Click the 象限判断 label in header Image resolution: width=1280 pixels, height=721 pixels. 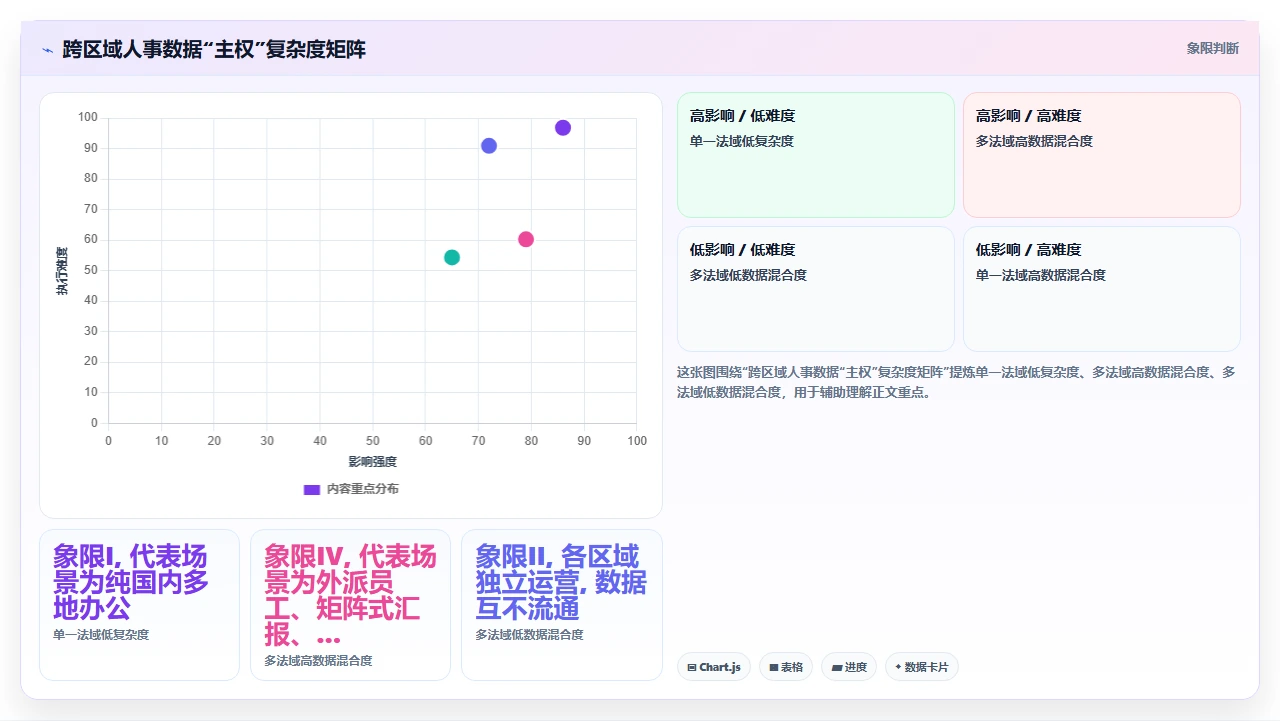(1213, 48)
